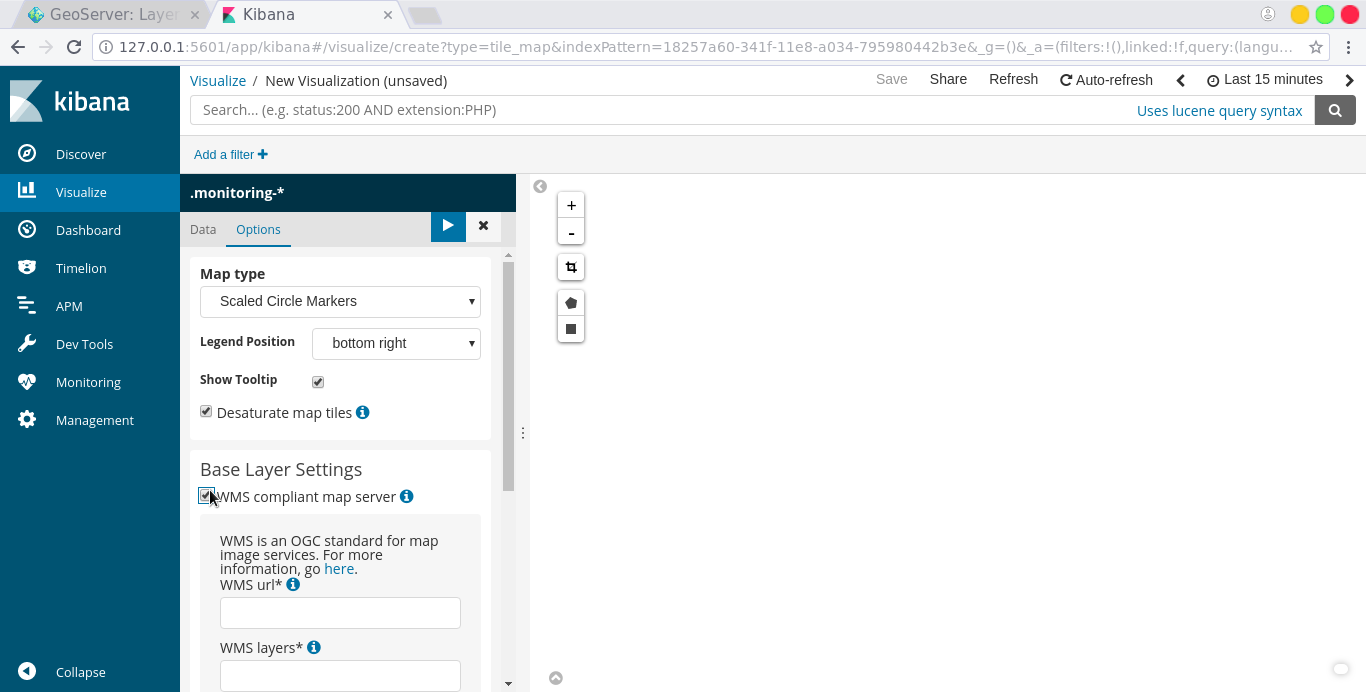Select the fit data bounds crop tool
Image resolution: width=1366 pixels, height=692 pixels.
(x=571, y=268)
